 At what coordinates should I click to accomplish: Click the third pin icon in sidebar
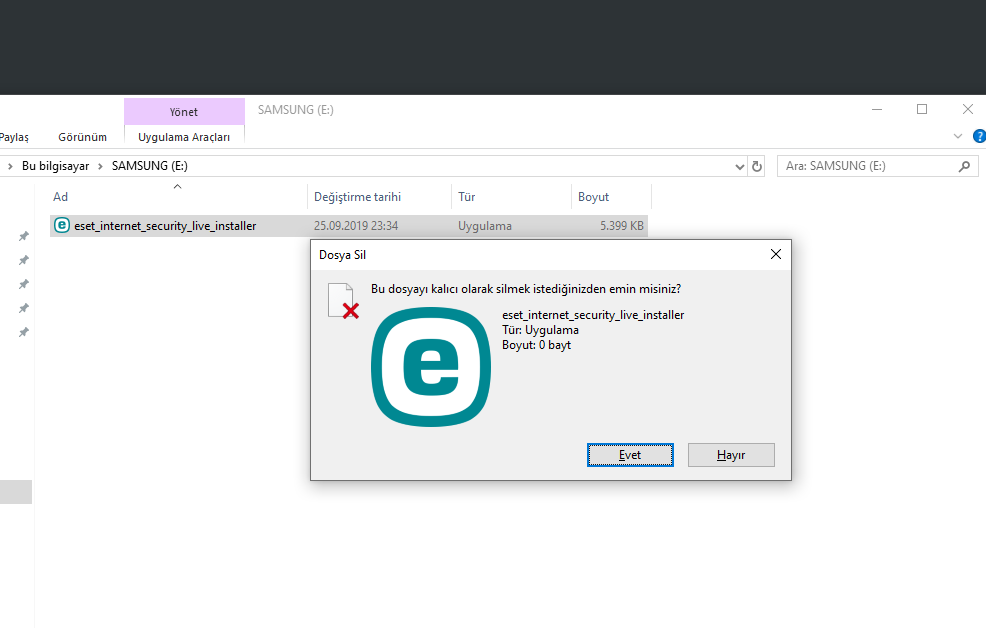(24, 284)
